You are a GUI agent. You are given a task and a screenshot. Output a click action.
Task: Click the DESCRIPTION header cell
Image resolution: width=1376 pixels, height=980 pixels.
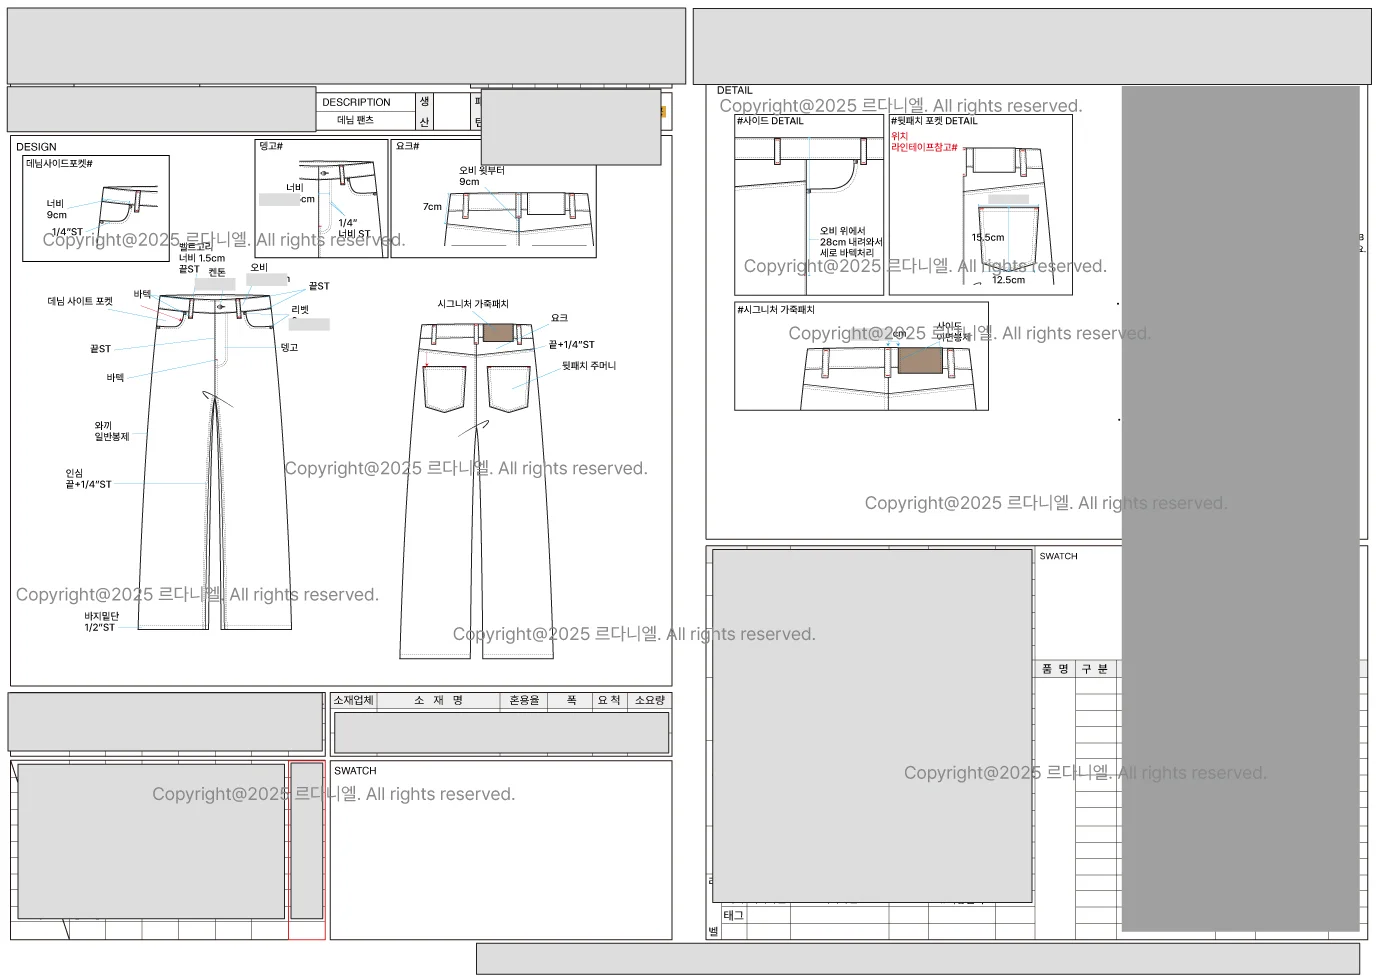point(356,102)
